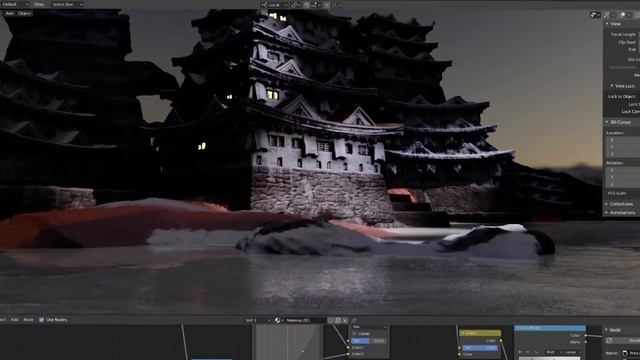Click the Focal Length field
This screenshot has width=640, height=360.
pos(638,35)
